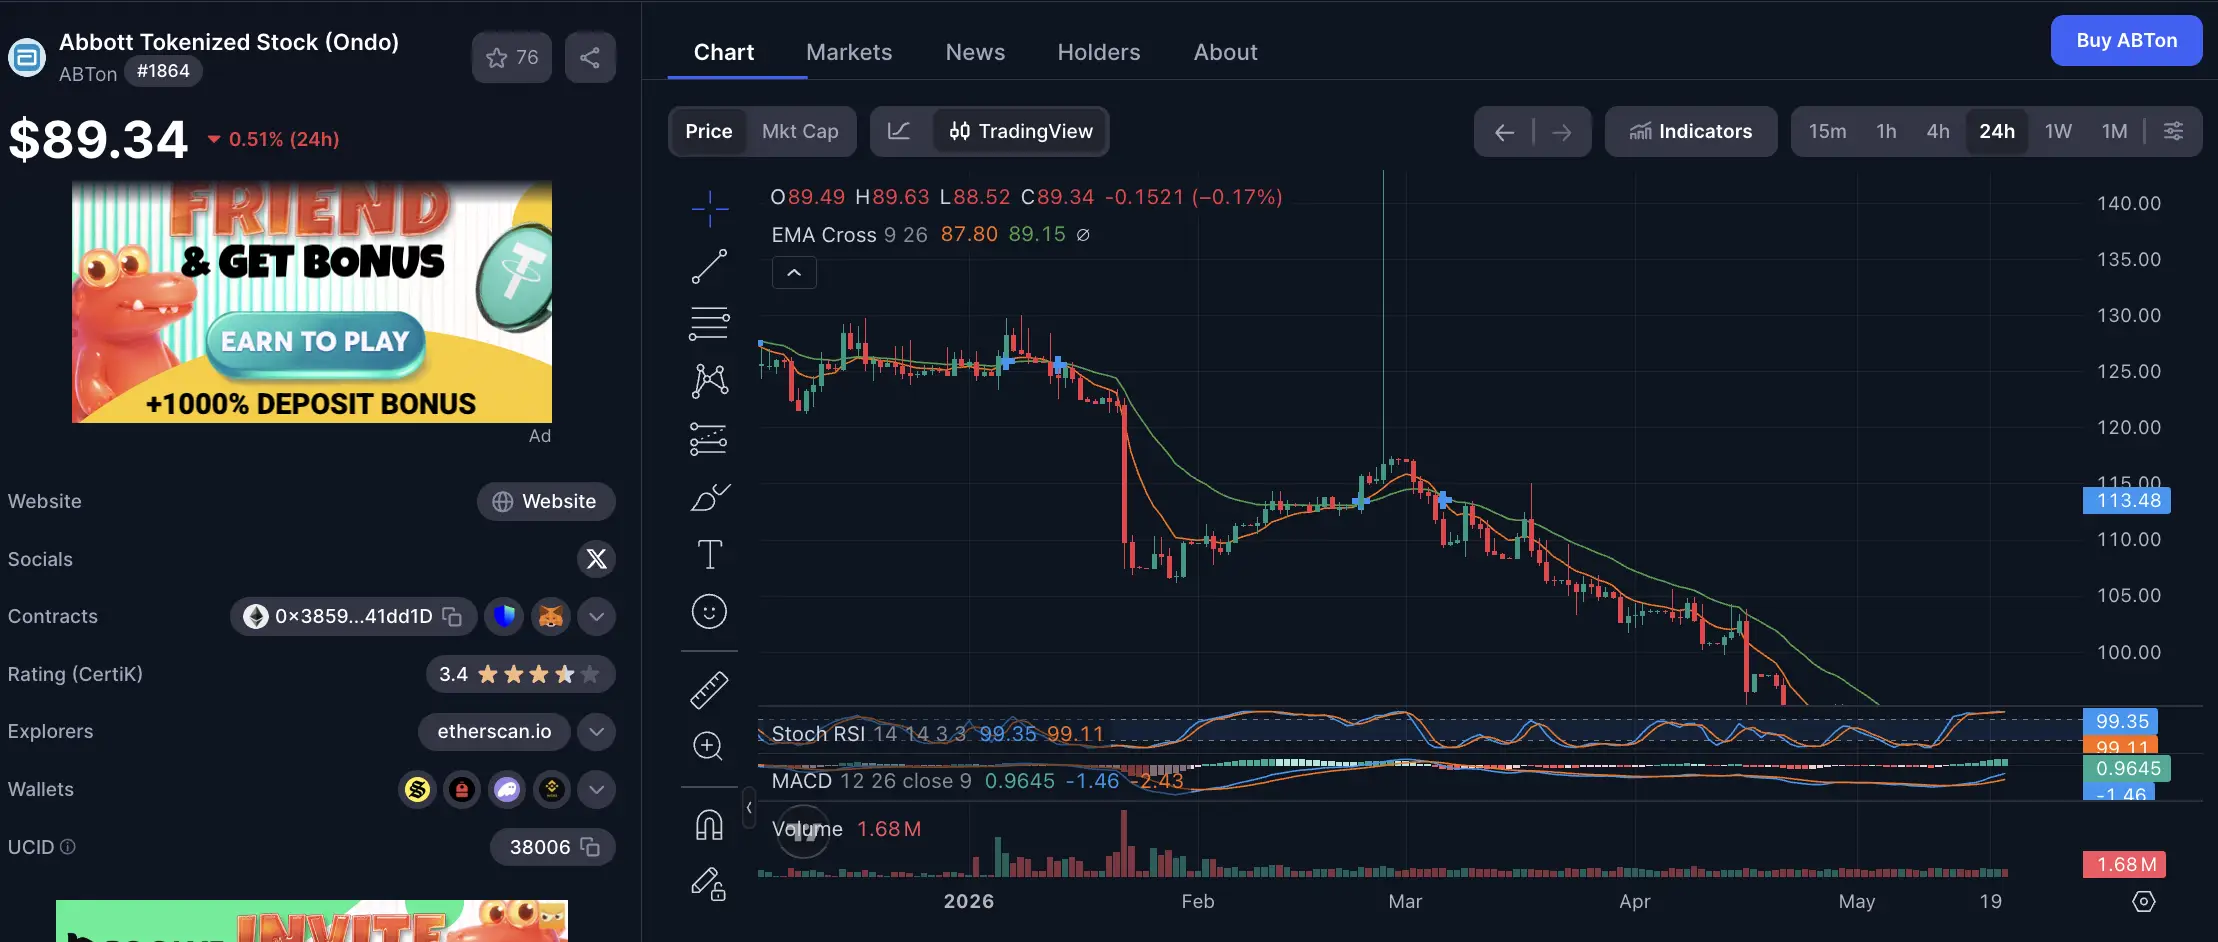Open the Indicators menu

point(1691,131)
